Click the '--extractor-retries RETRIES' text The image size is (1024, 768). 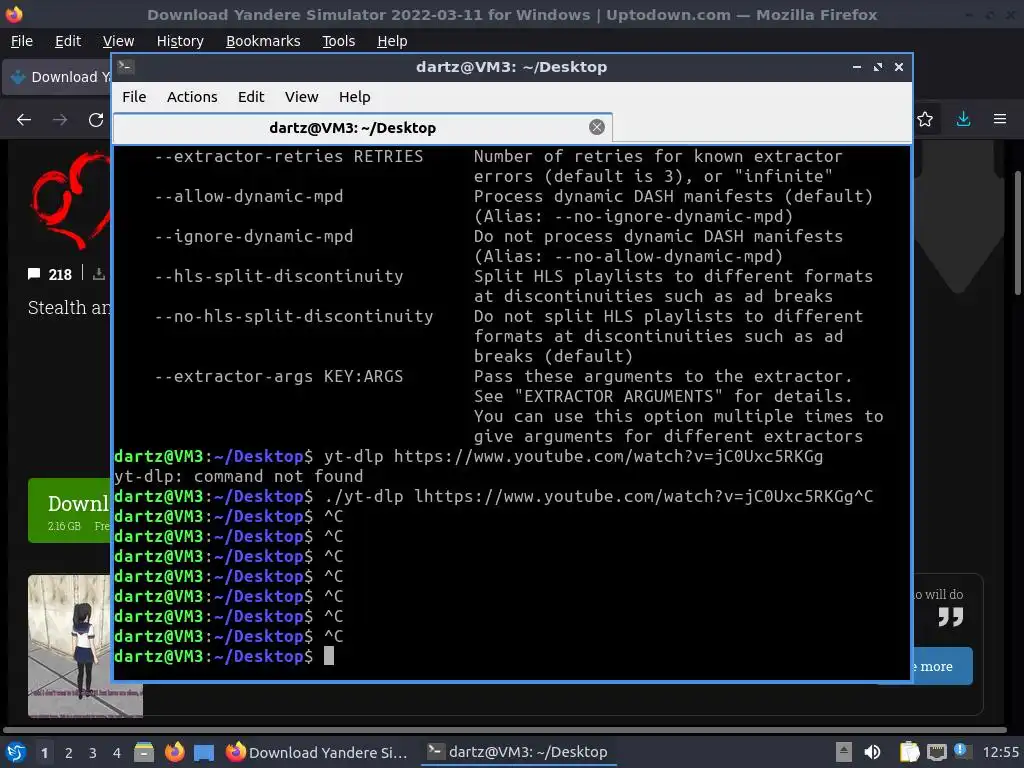pyautogui.click(x=289, y=157)
